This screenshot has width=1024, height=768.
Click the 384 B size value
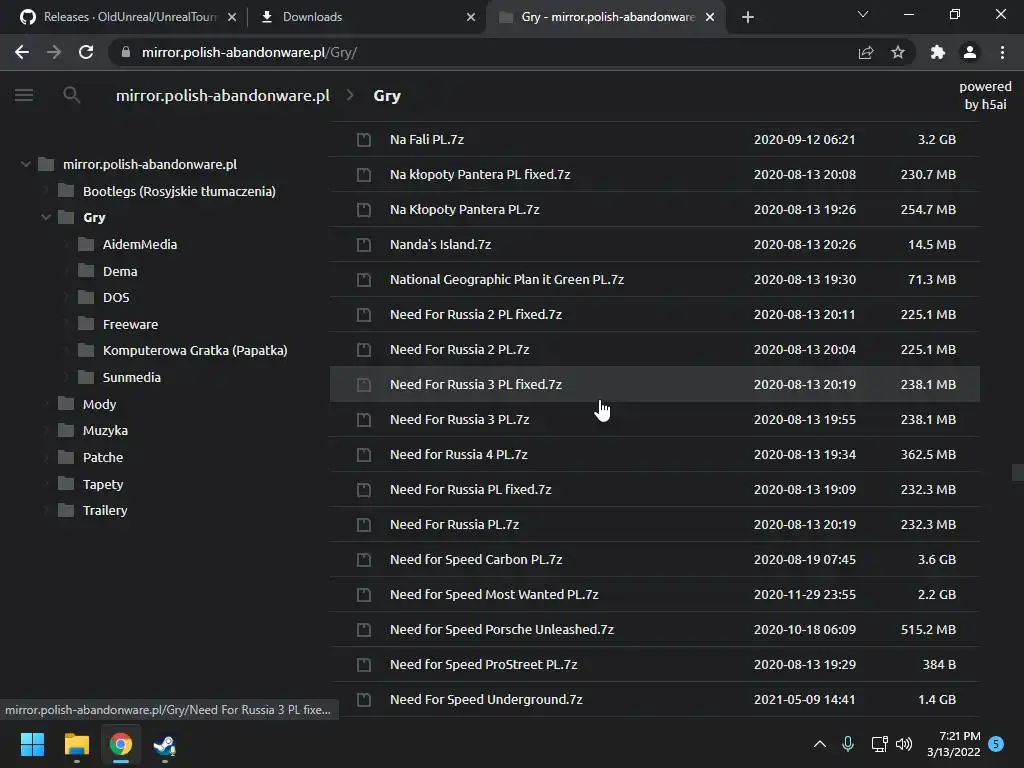[x=939, y=665]
